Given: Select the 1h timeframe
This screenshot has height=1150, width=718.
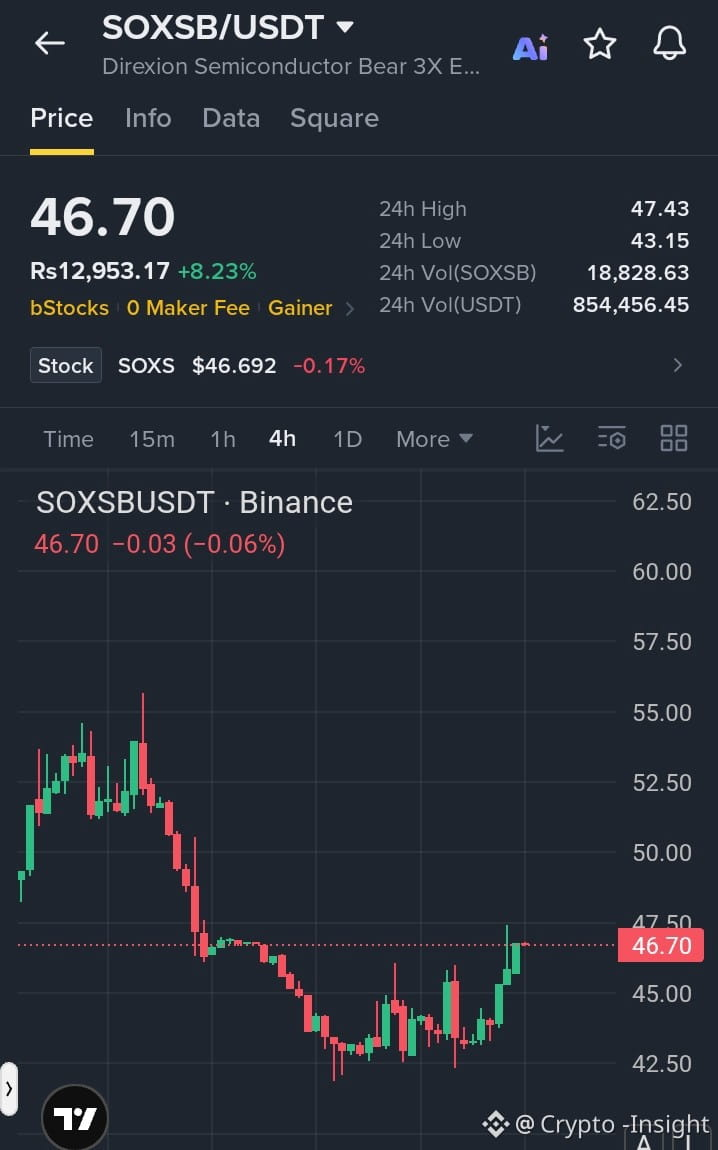Looking at the screenshot, I should tap(223, 439).
